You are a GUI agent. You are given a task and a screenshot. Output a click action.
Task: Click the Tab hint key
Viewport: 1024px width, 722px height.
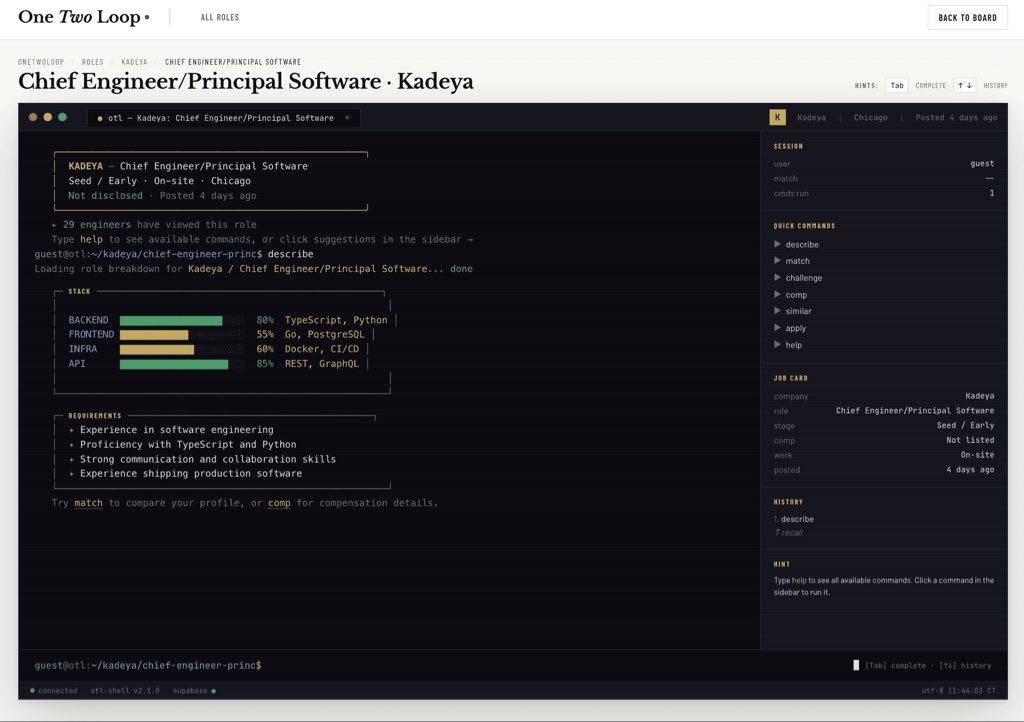click(x=897, y=86)
